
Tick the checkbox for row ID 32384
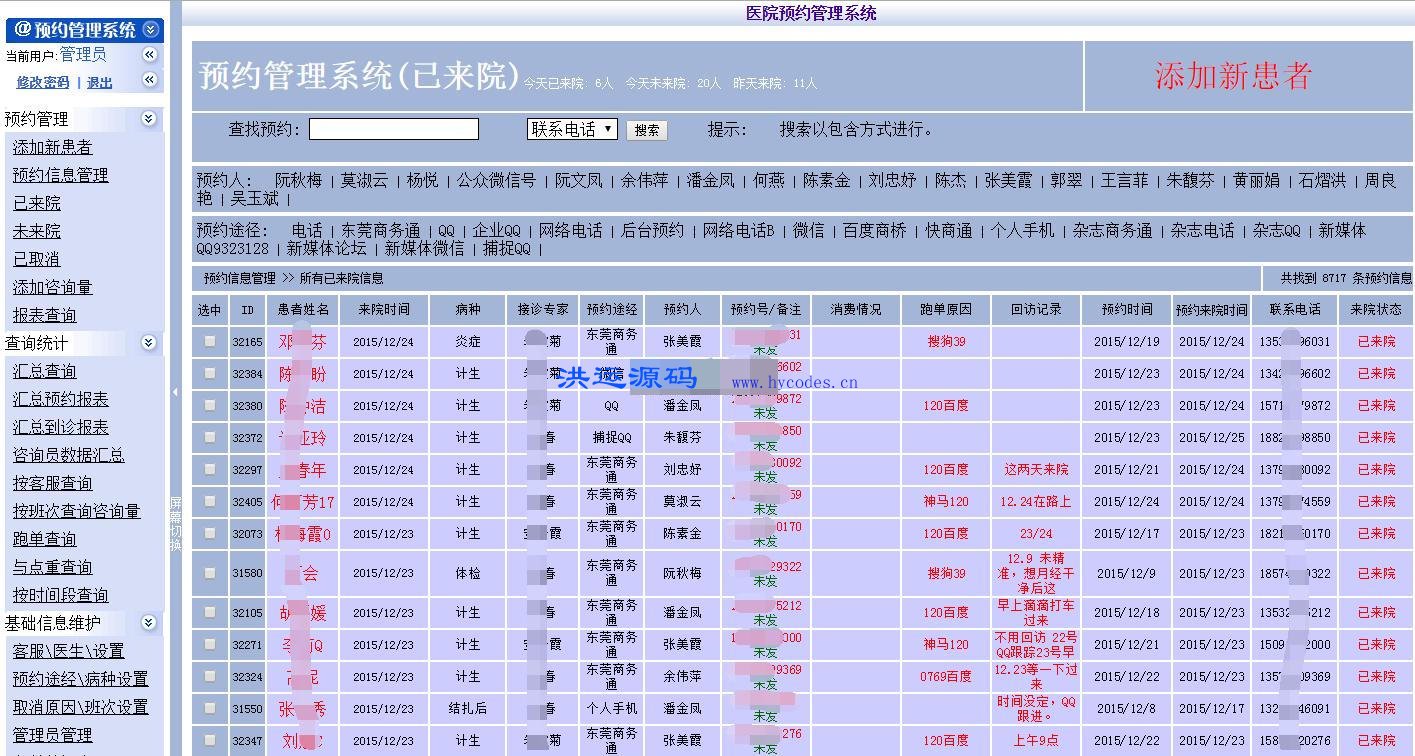coord(210,373)
